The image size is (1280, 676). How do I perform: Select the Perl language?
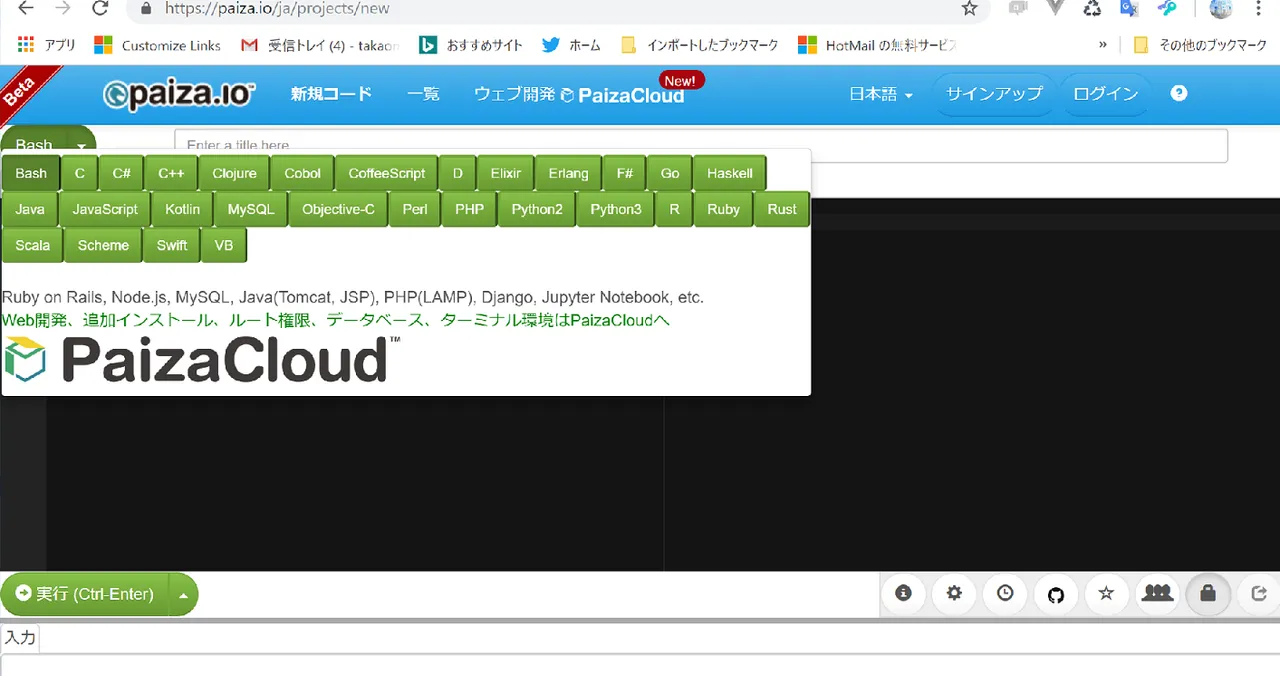pyautogui.click(x=415, y=209)
